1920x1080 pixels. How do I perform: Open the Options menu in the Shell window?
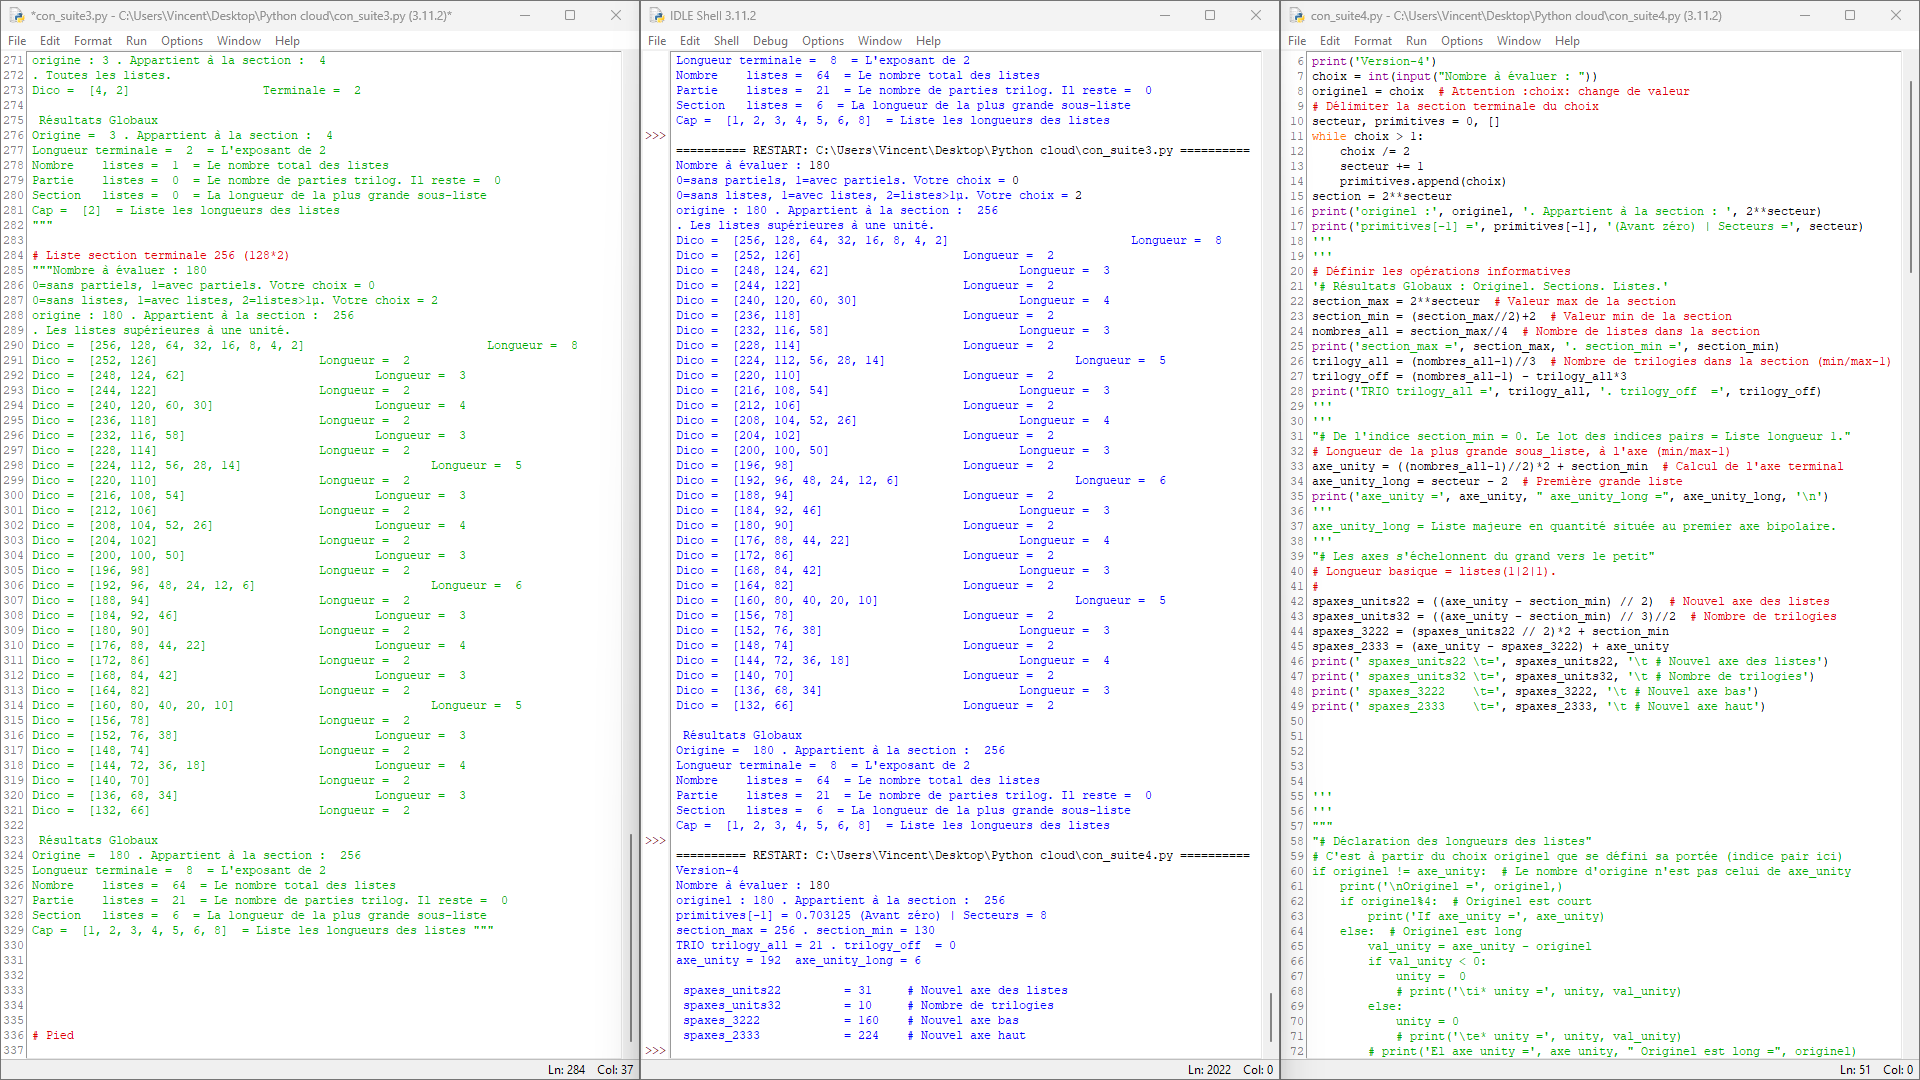pyautogui.click(x=822, y=41)
